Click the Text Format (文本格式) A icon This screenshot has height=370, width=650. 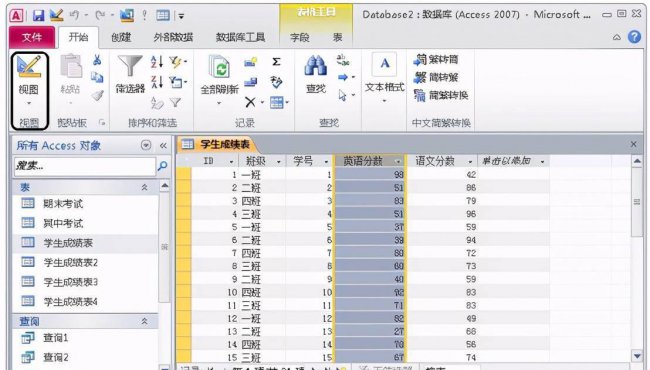pos(385,64)
